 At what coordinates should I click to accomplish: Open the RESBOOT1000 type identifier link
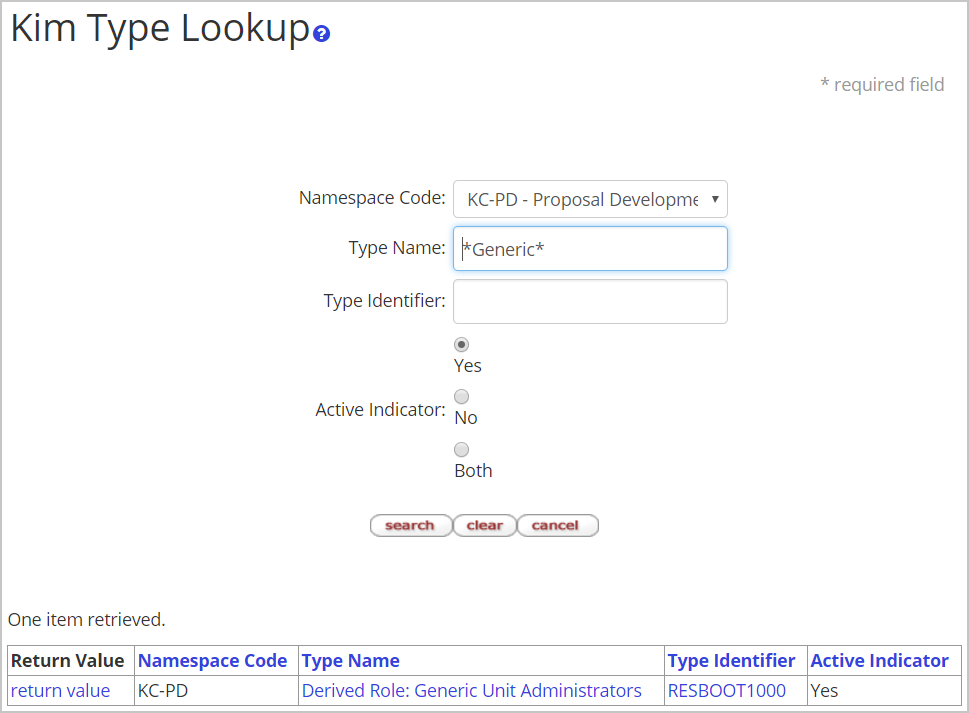[x=727, y=690]
